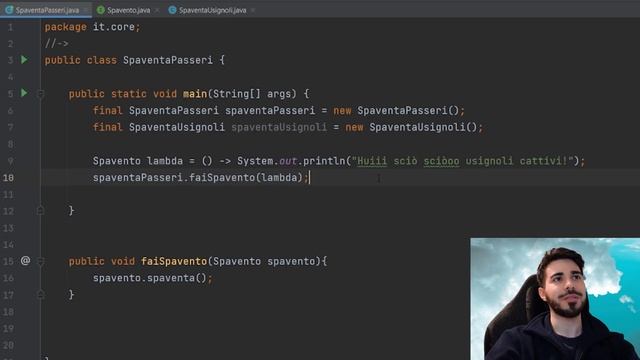The width and height of the screenshot is (640, 360).
Task: Click the class icon on SpaventaUsignoli.java tab
Action: [x=172, y=10]
